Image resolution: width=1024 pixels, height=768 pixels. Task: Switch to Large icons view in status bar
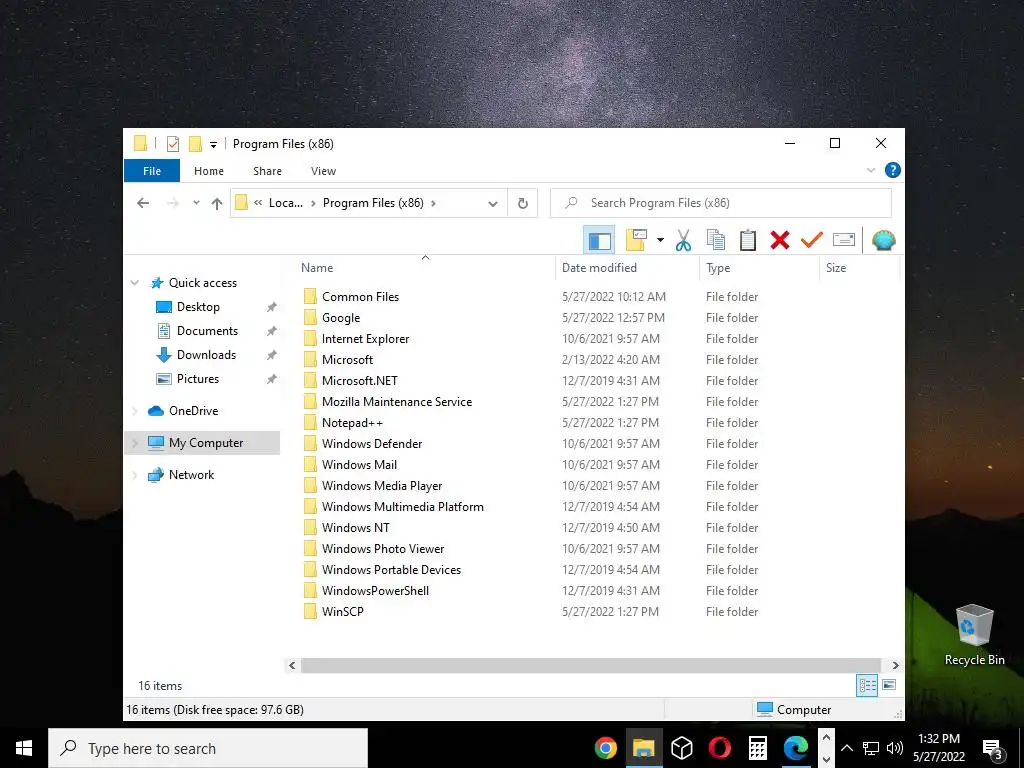click(x=889, y=685)
